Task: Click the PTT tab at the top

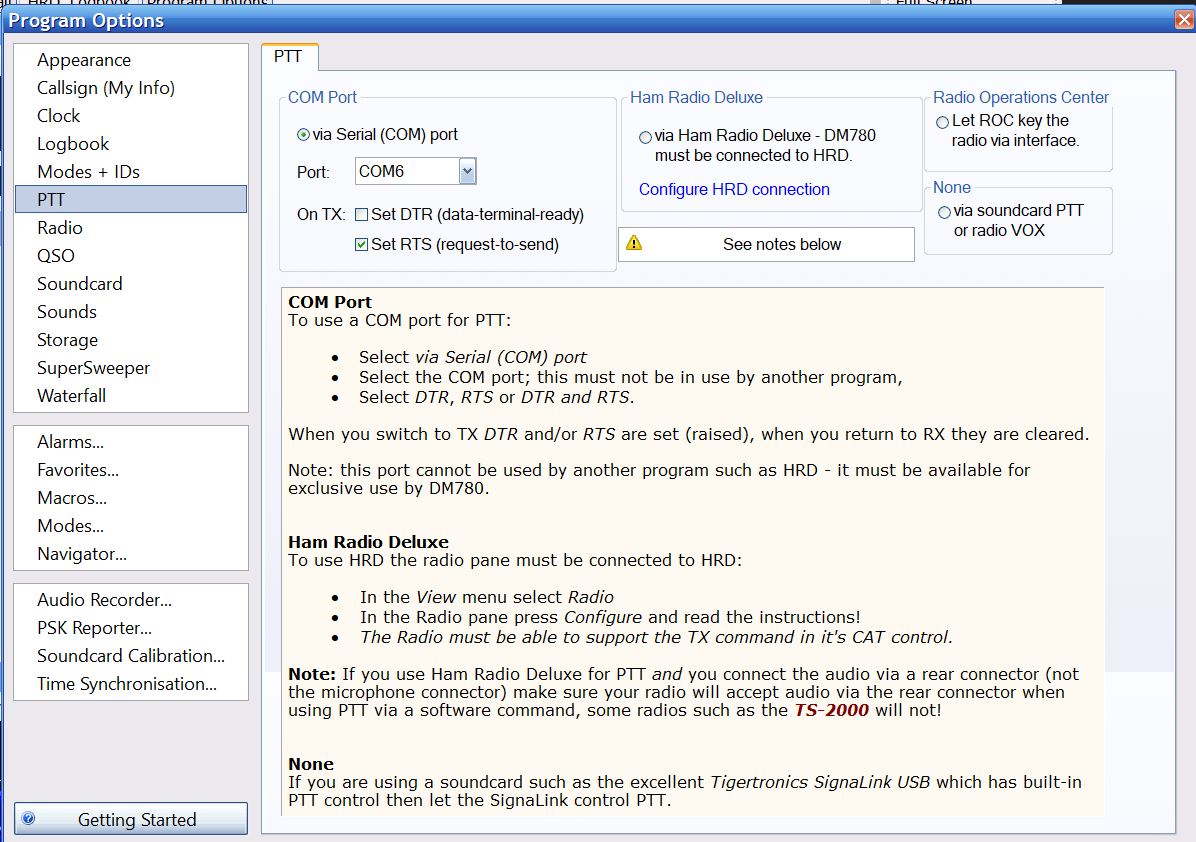Action: click(x=288, y=56)
